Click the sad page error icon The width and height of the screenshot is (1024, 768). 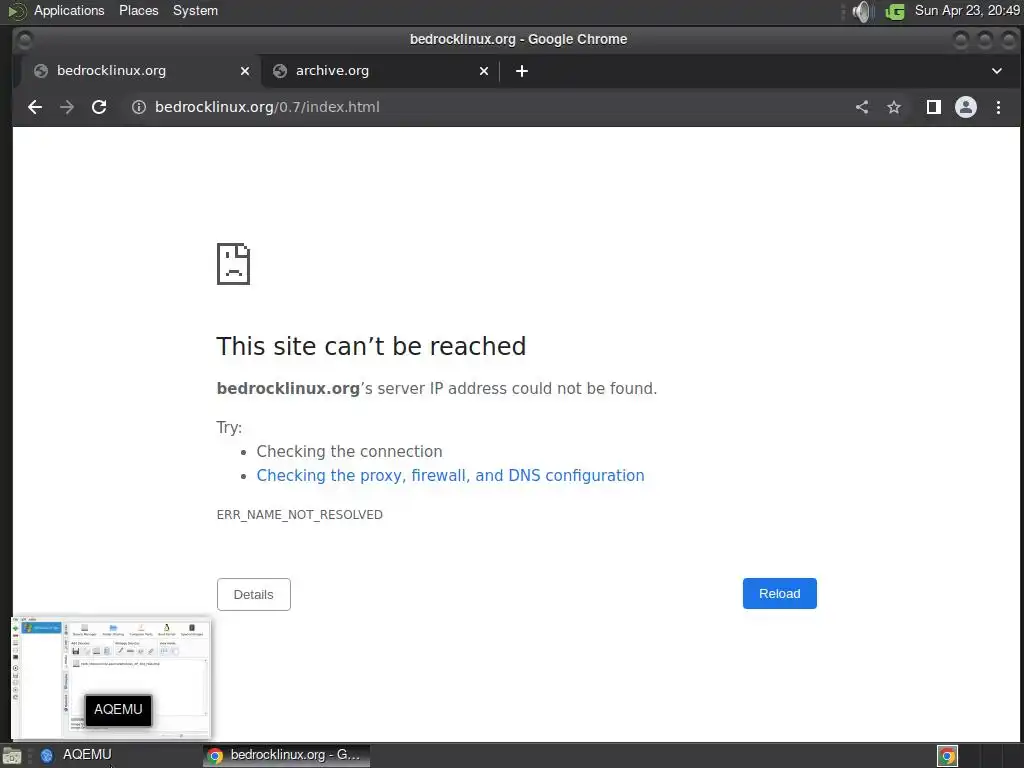tap(233, 264)
